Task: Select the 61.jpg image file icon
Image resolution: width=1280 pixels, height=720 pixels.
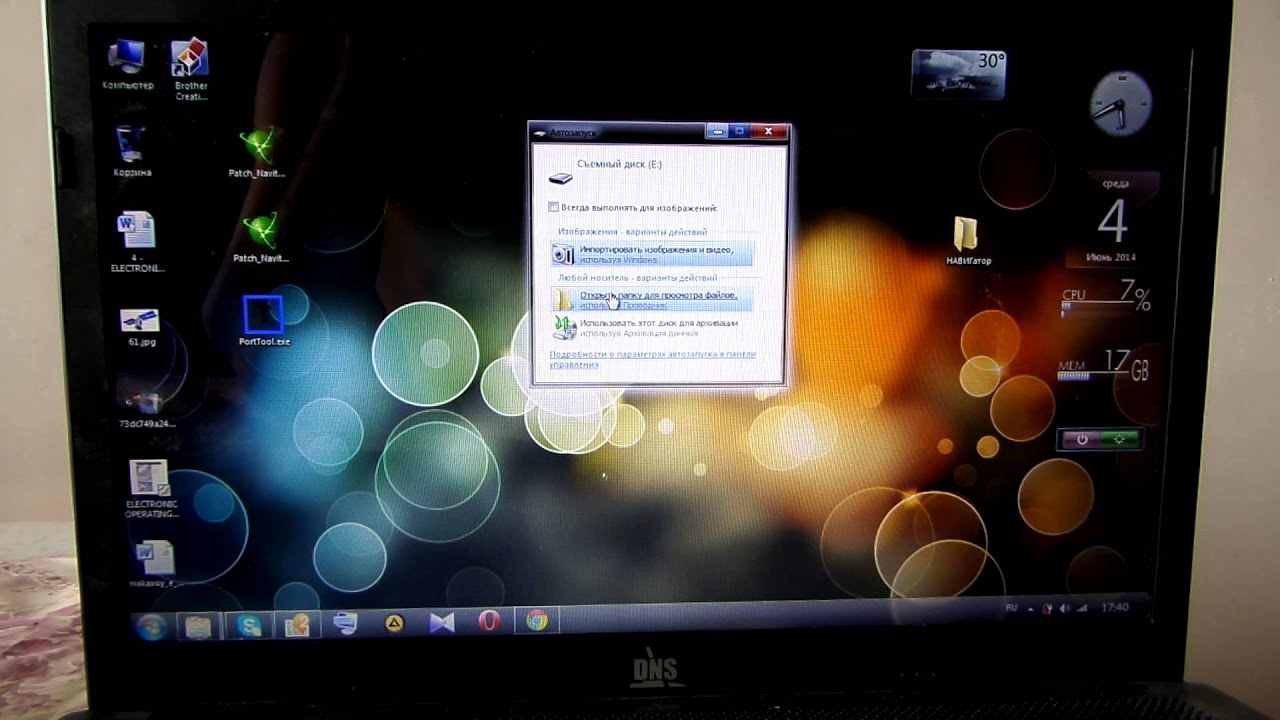Action: [x=141, y=327]
